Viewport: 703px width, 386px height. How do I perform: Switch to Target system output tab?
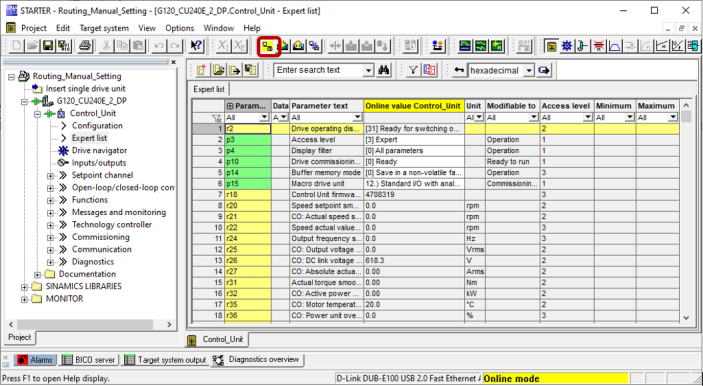pyautogui.click(x=165, y=360)
